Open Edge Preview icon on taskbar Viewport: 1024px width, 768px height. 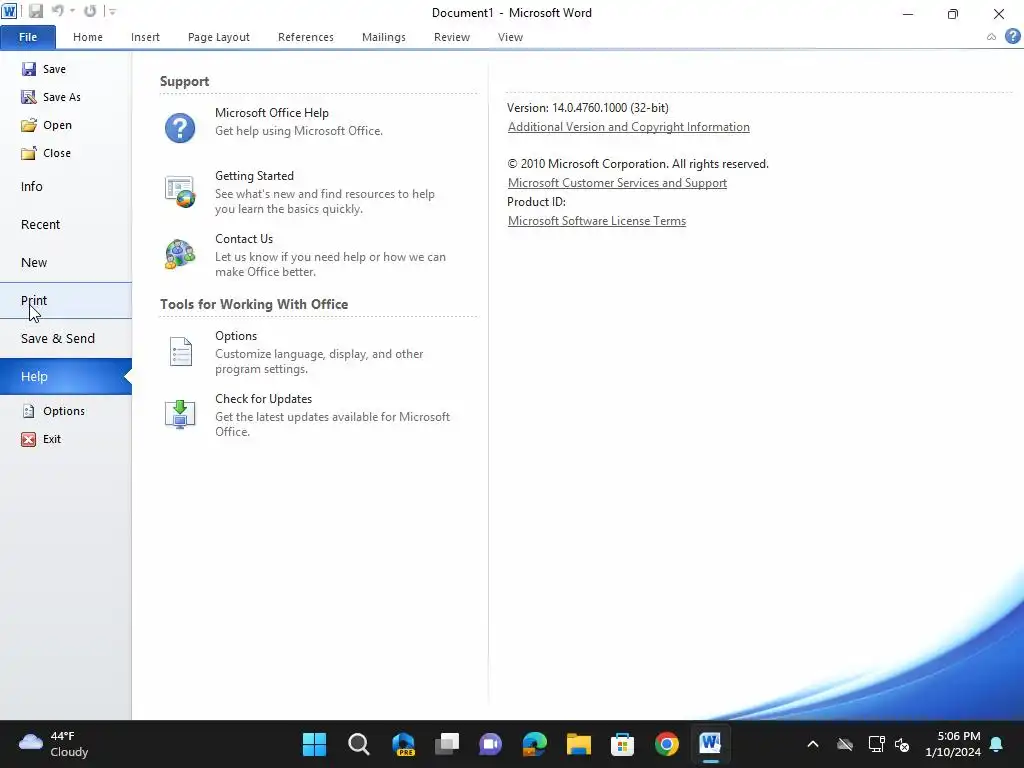403,744
